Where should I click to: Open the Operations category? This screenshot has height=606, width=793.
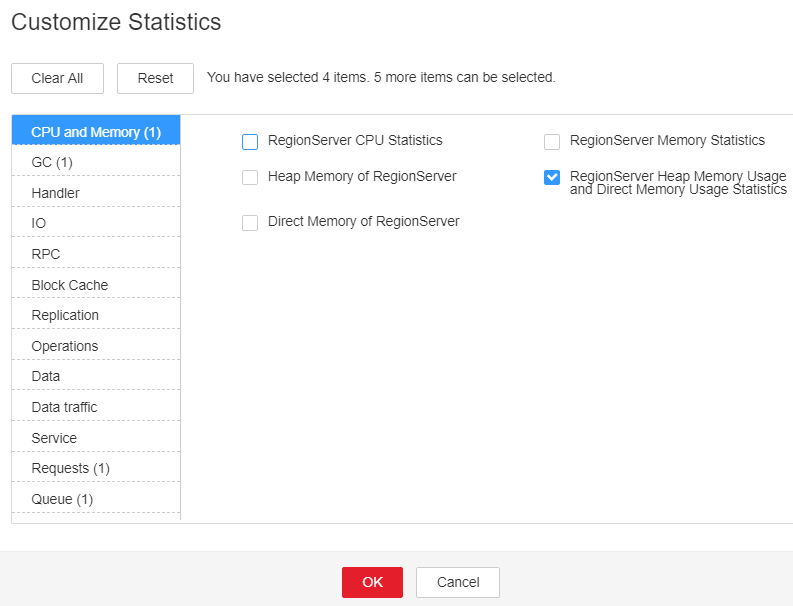click(96, 345)
